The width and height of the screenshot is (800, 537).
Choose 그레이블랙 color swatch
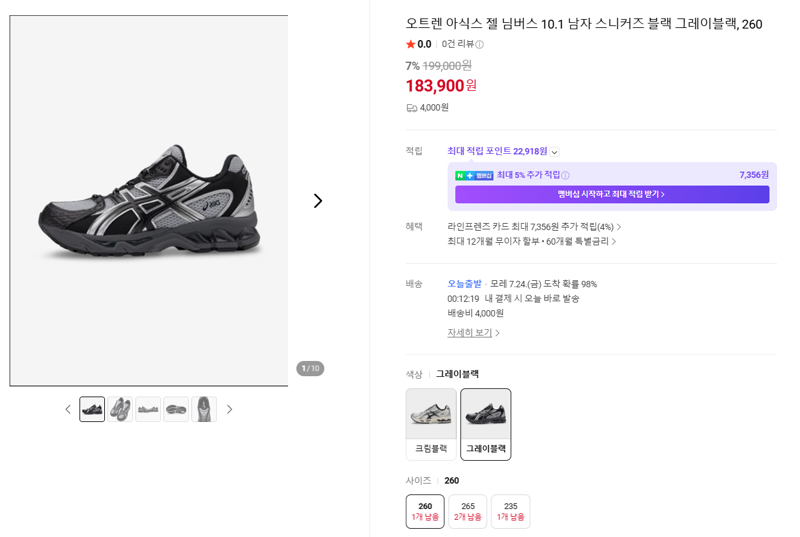coord(486,424)
